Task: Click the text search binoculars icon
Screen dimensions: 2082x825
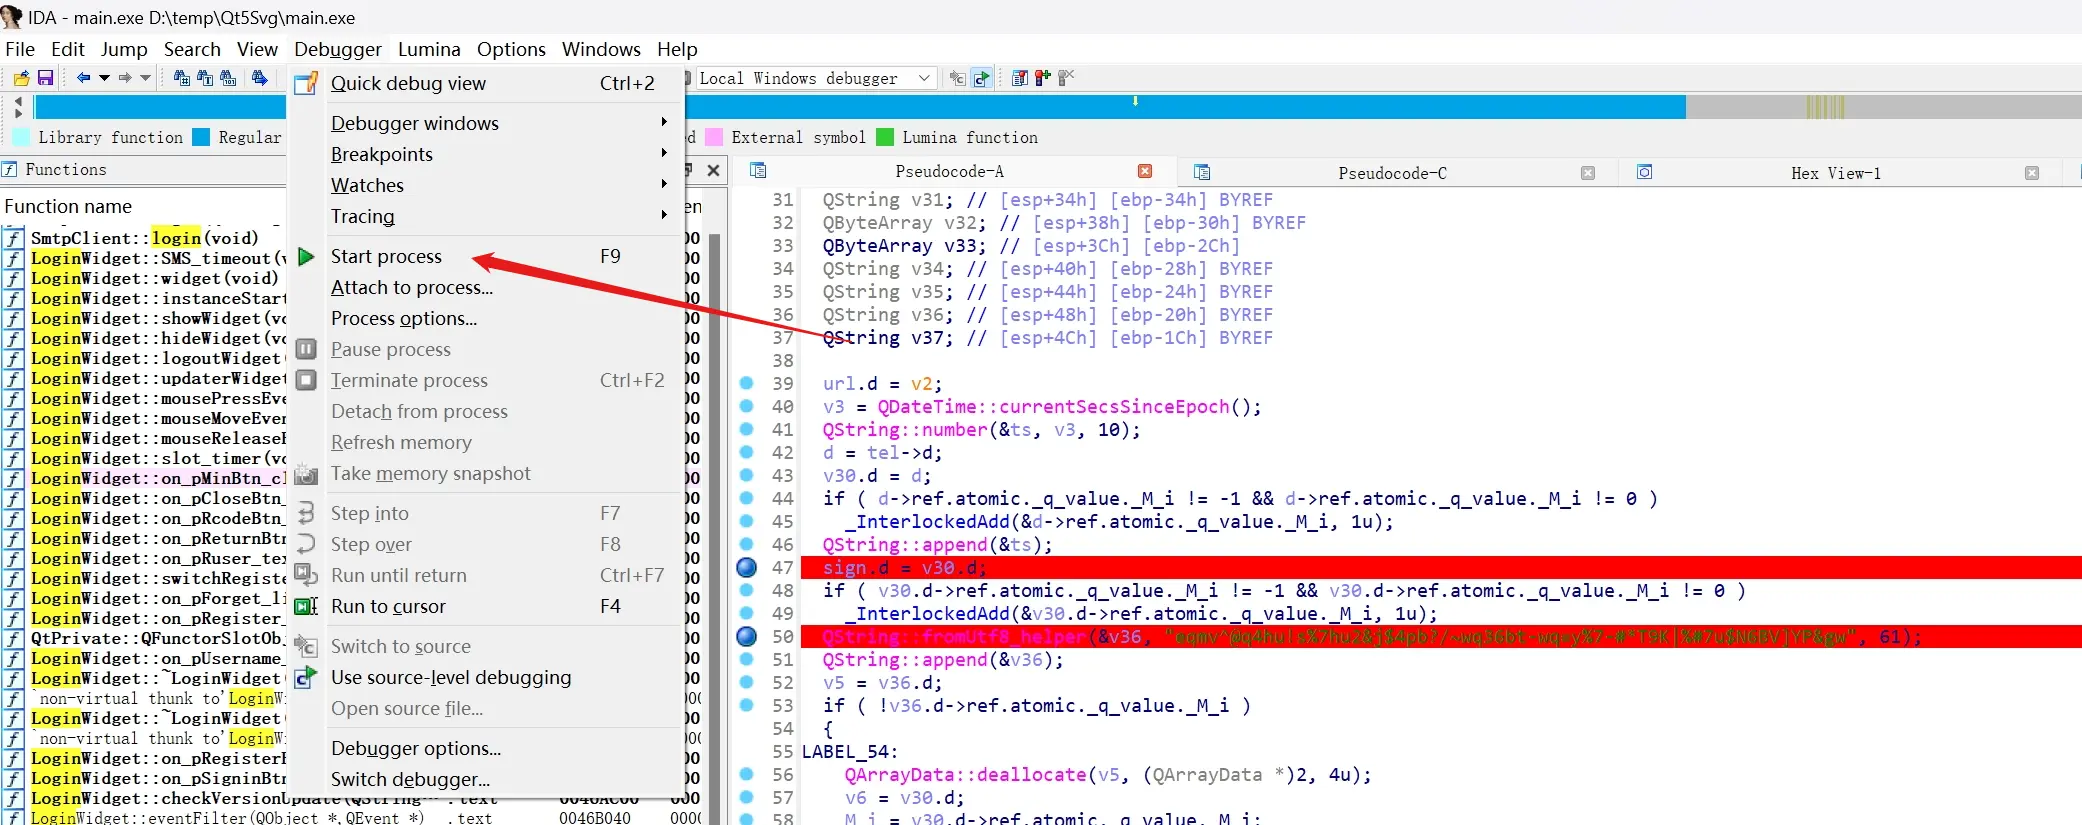Action: click(x=205, y=78)
